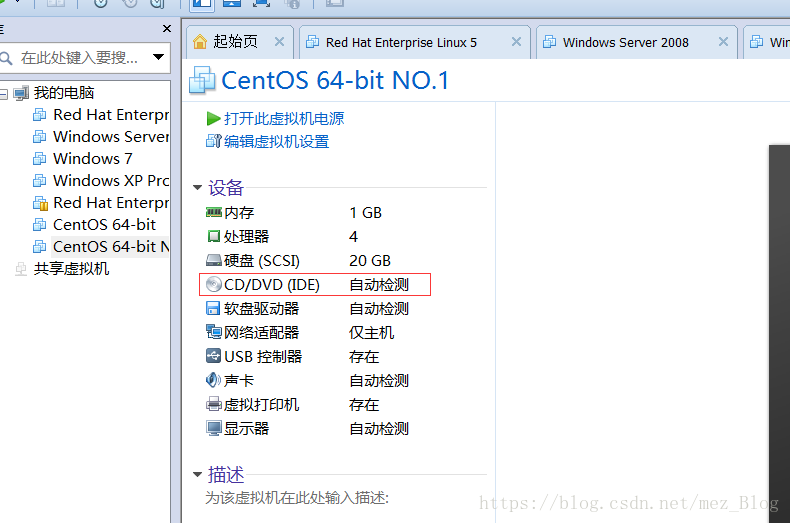Click the 共享虚拟机 shared VMs icon

click(21, 269)
